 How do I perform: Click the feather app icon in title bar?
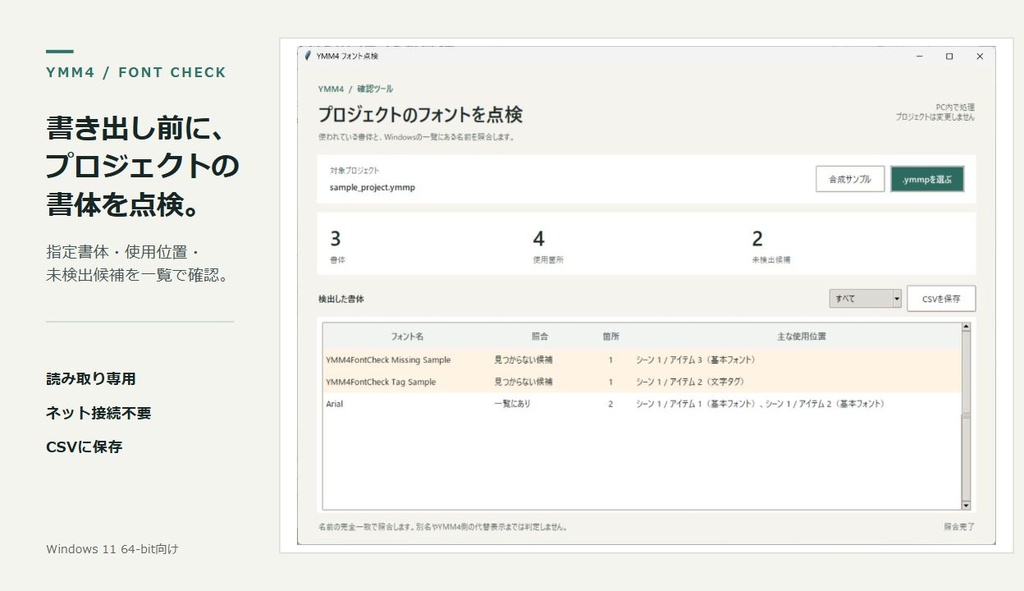click(308, 56)
